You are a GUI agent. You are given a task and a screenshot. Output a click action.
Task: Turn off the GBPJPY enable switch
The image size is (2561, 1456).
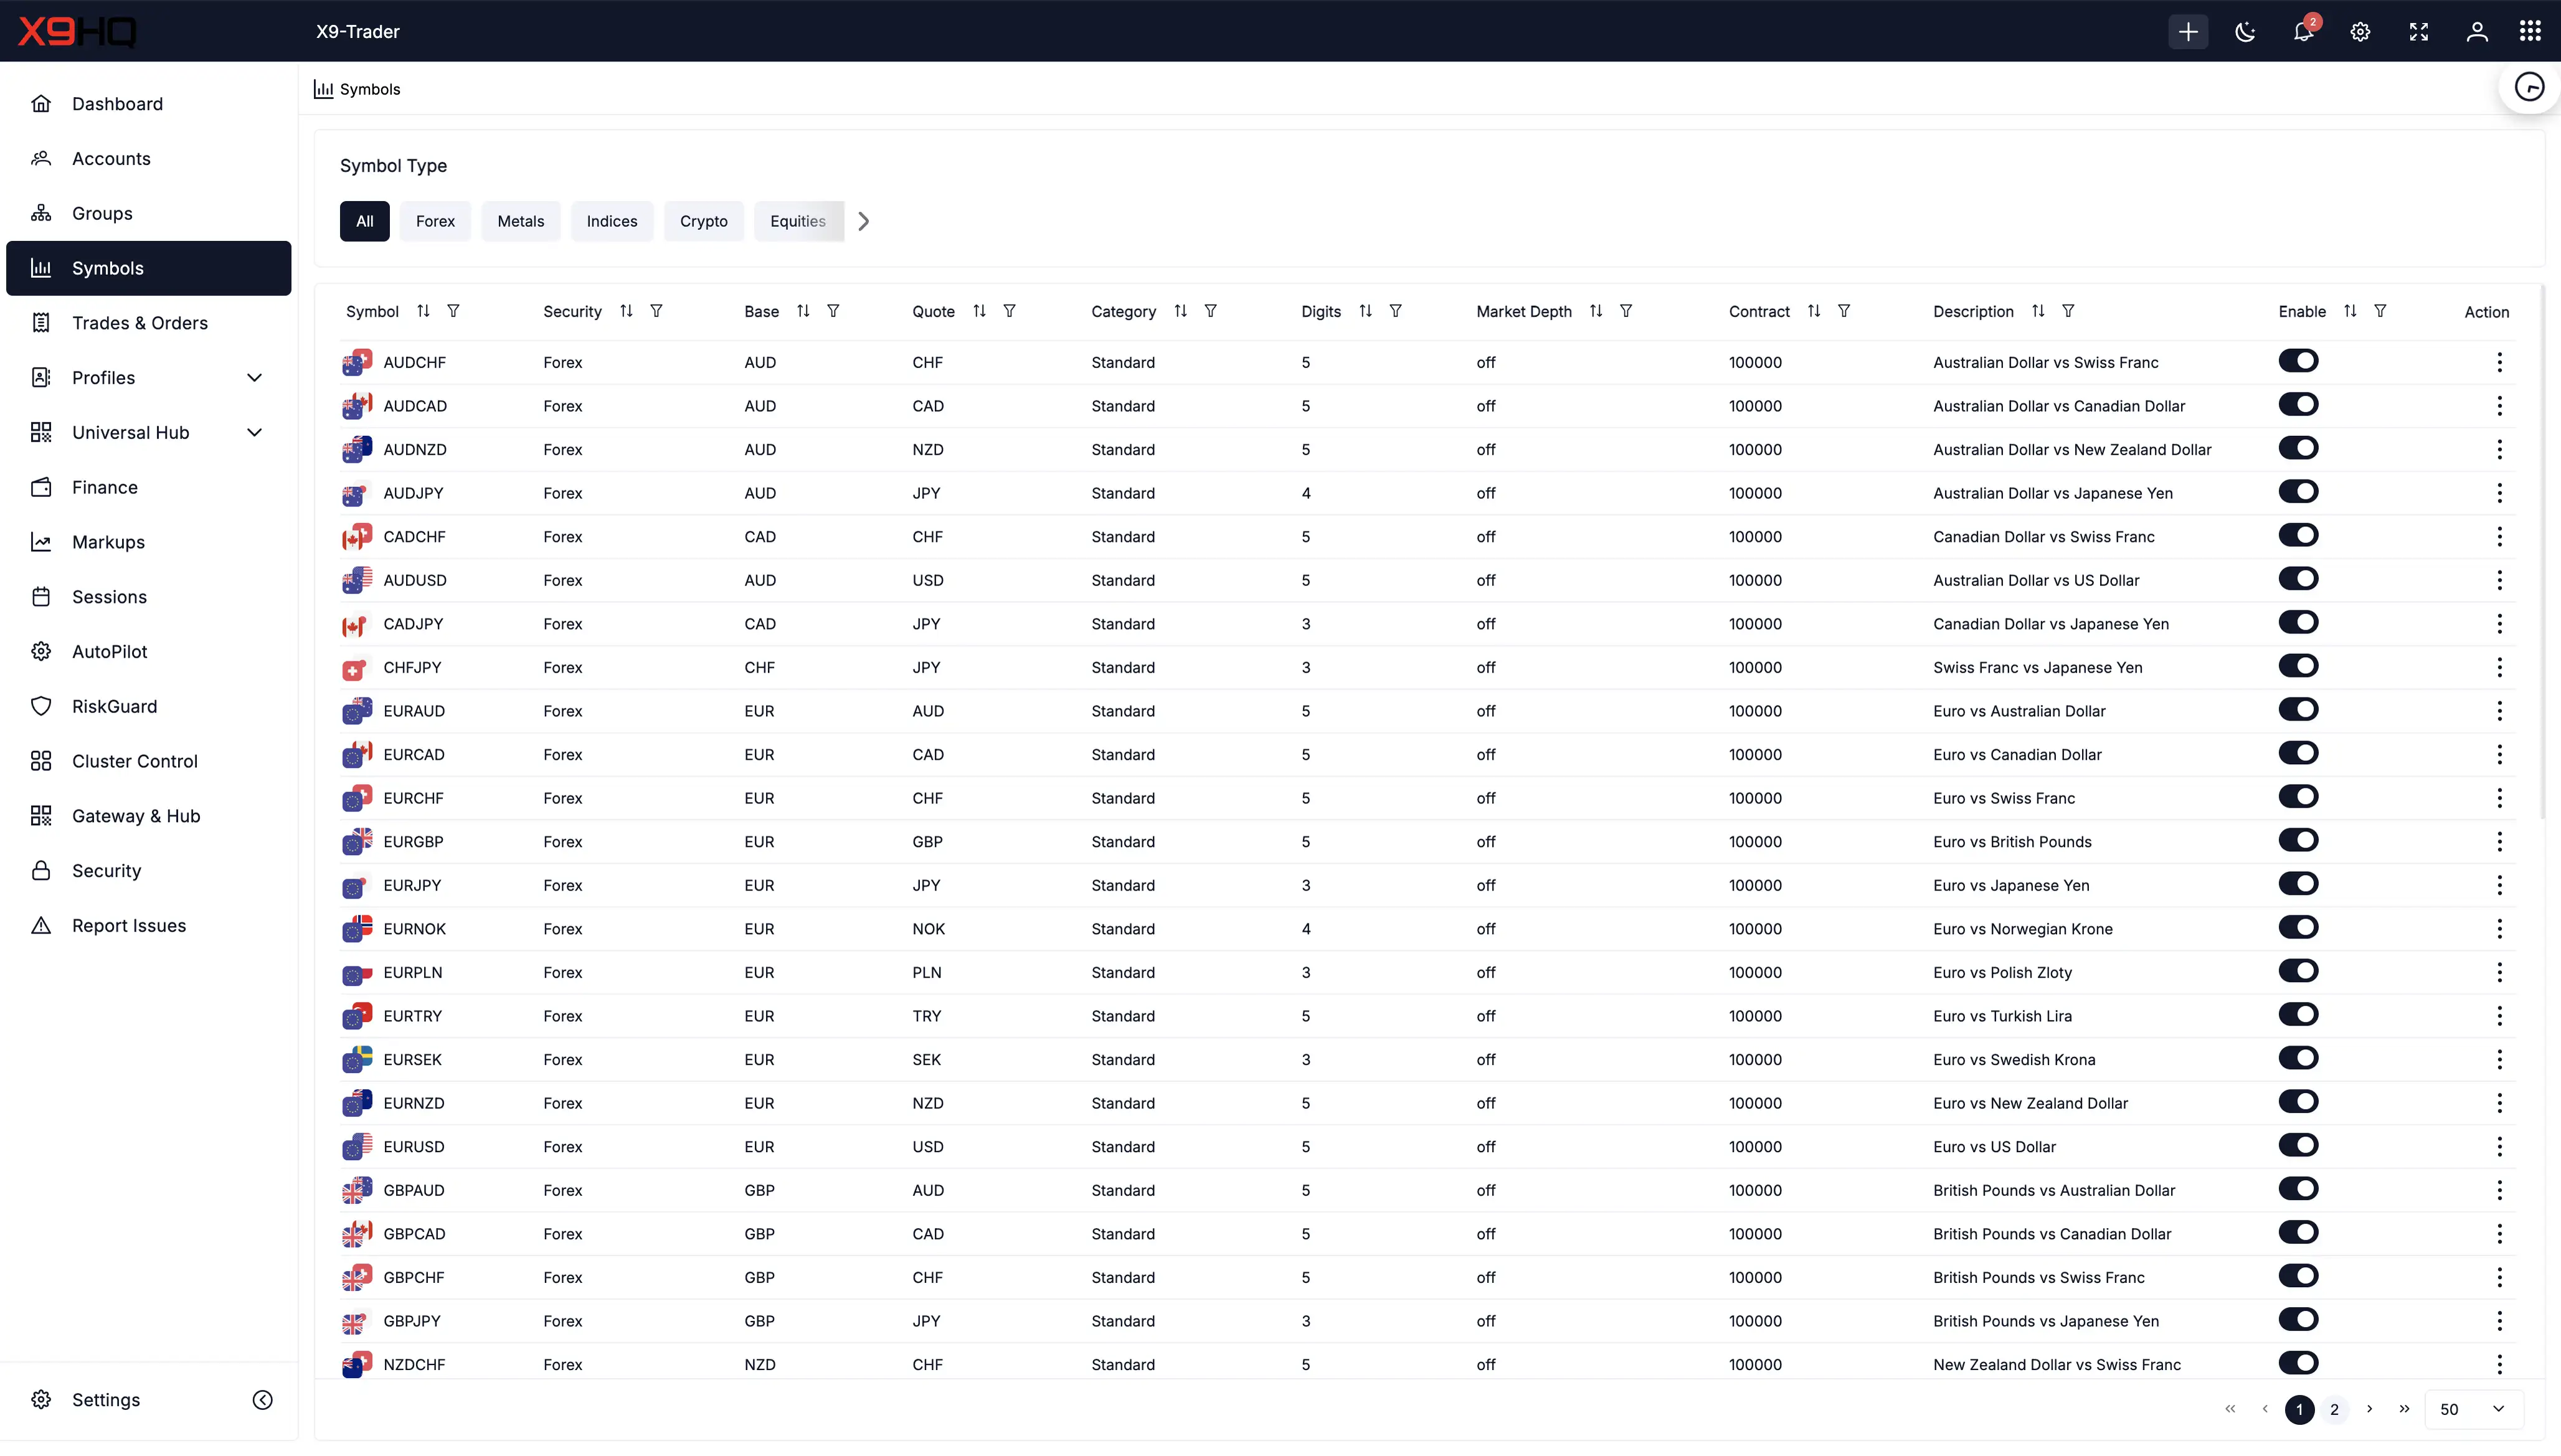tap(2298, 1319)
